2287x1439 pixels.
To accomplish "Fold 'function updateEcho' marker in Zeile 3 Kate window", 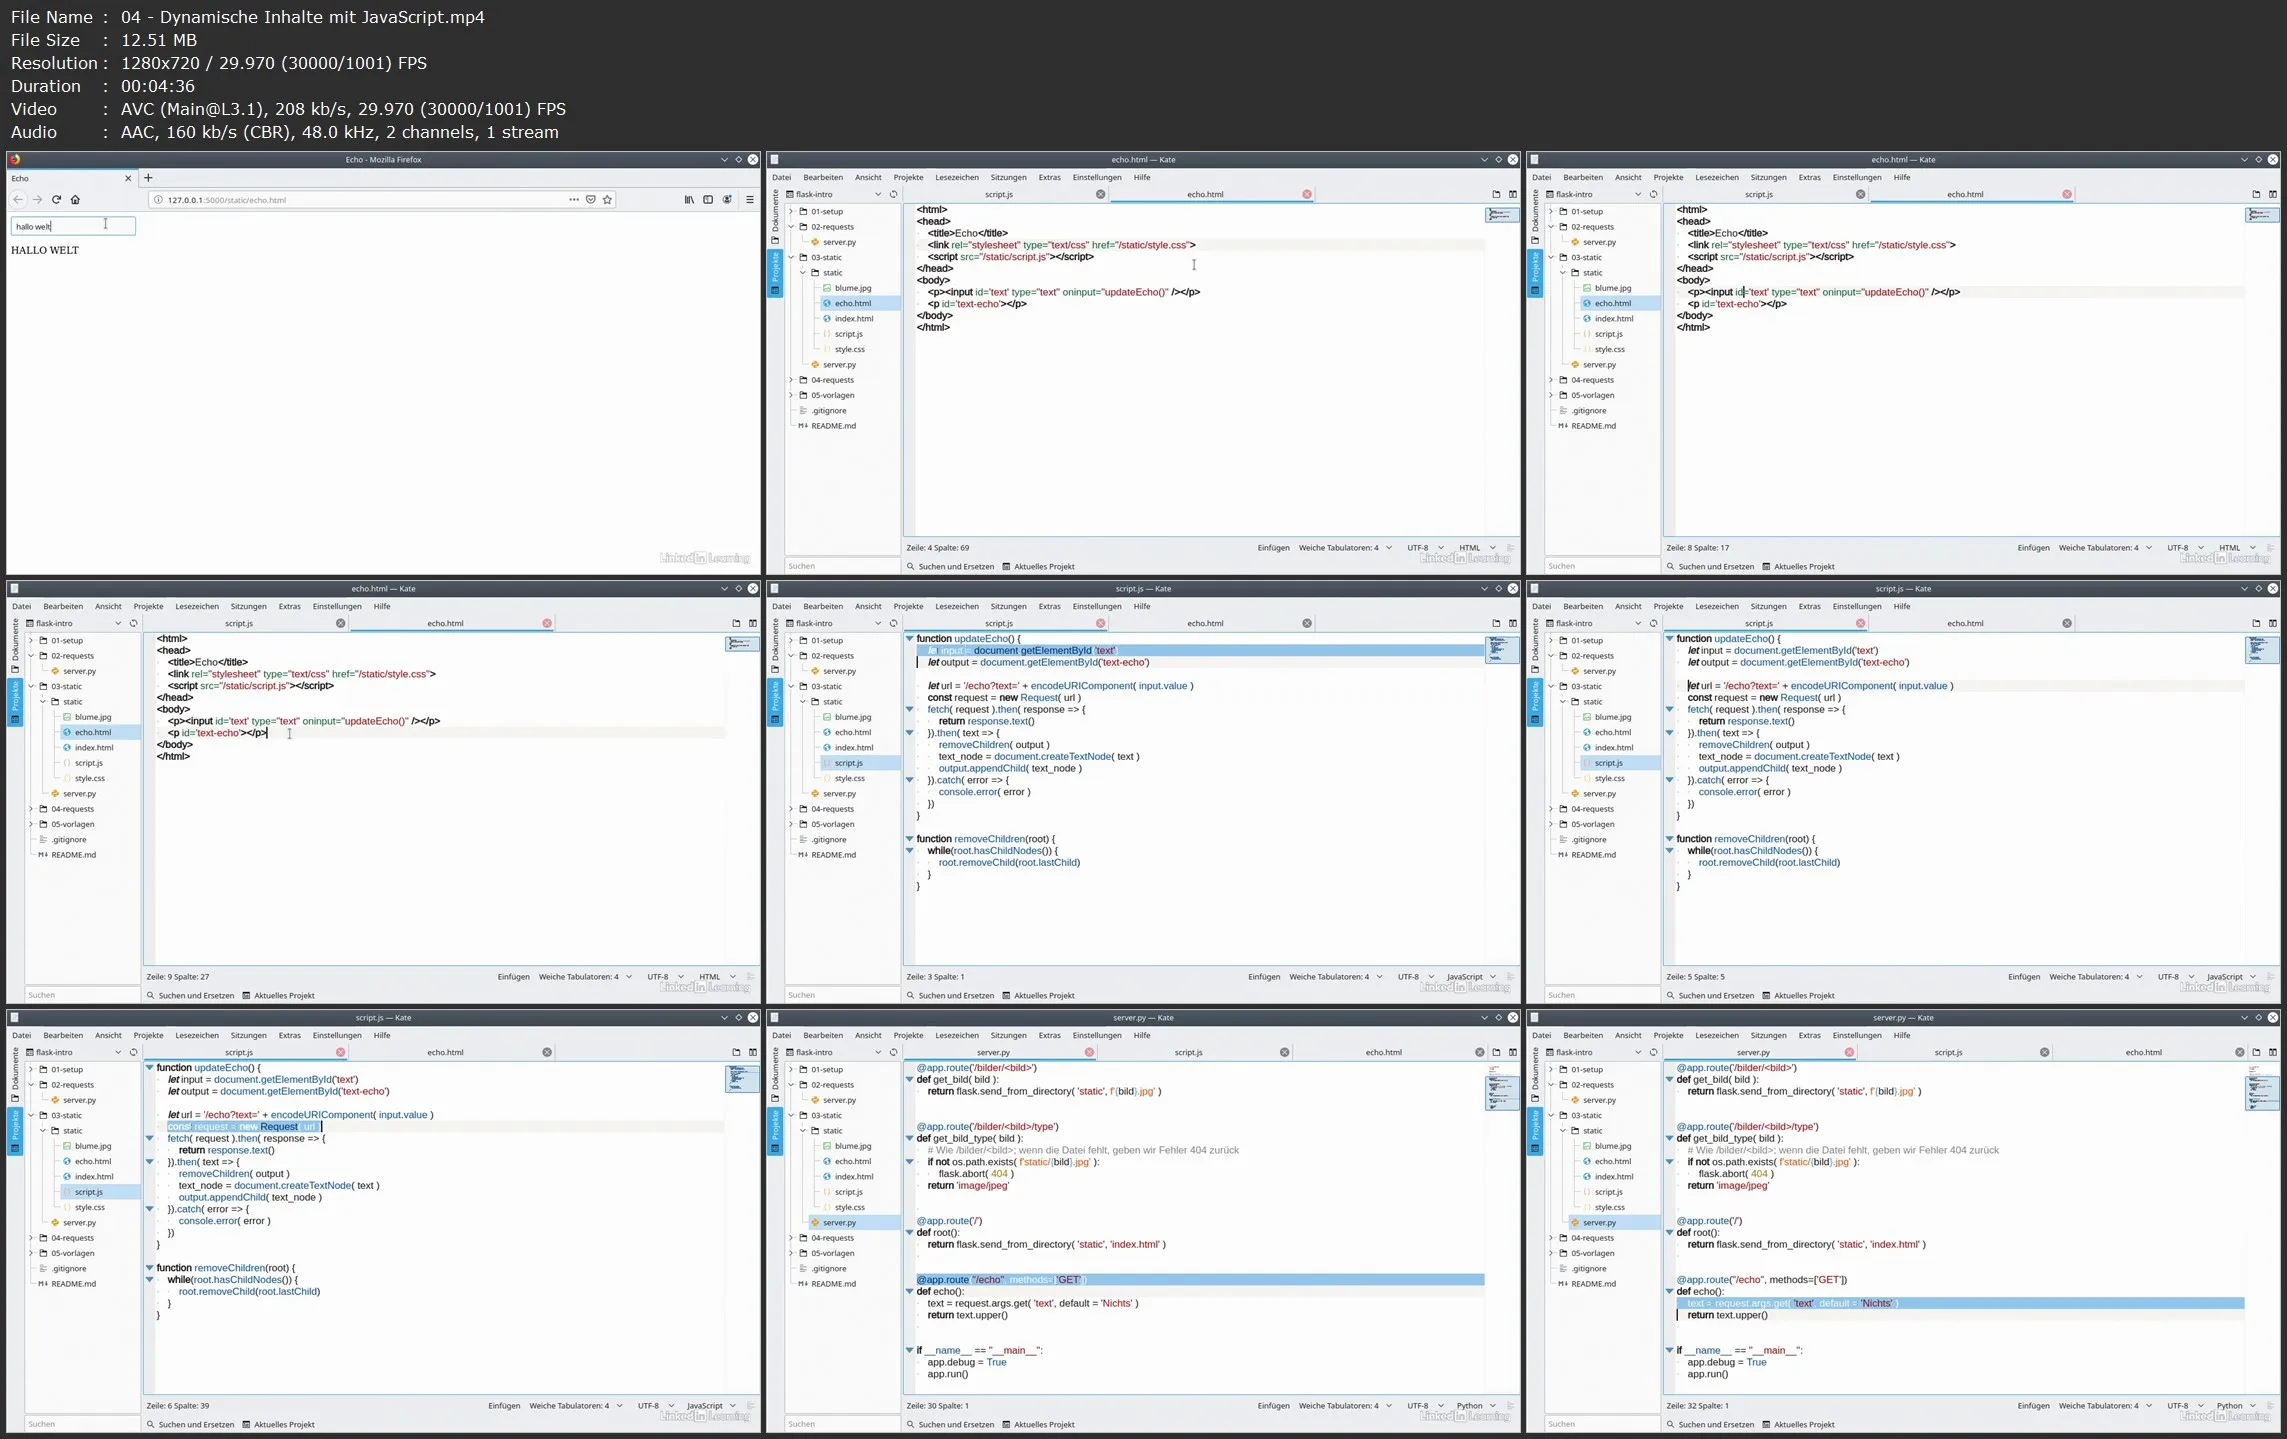I will coord(910,638).
